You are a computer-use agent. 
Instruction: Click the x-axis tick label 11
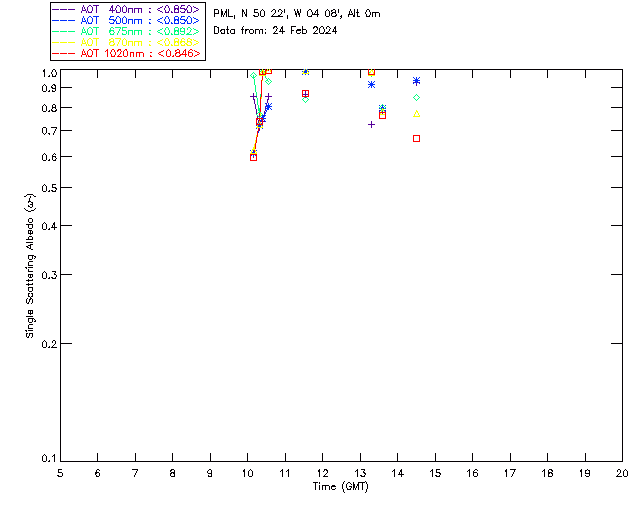285,473
